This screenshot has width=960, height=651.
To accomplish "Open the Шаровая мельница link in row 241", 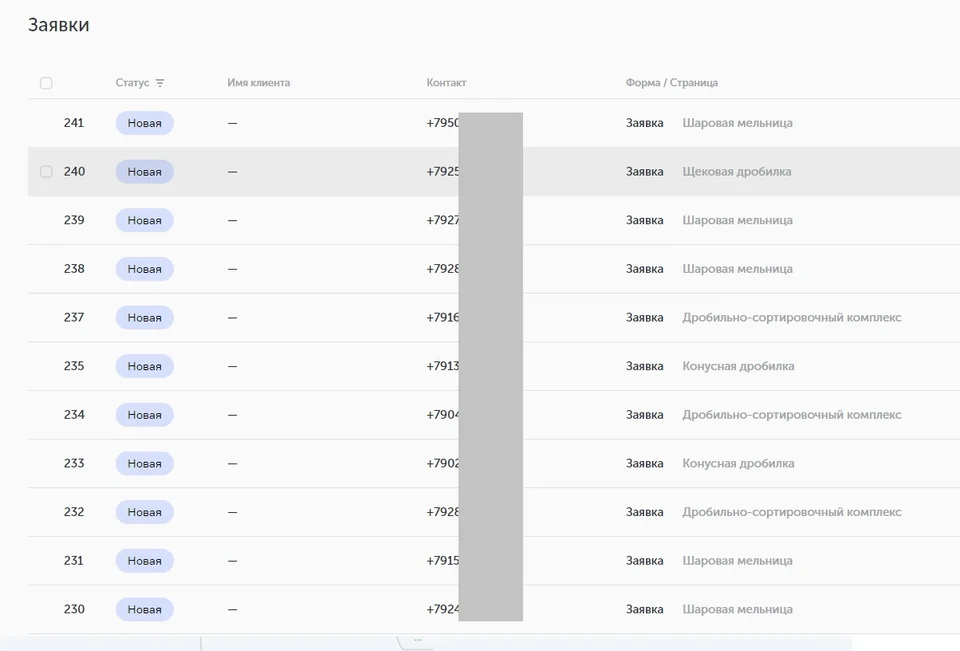I will pyautogui.click(x=737, y=123).
